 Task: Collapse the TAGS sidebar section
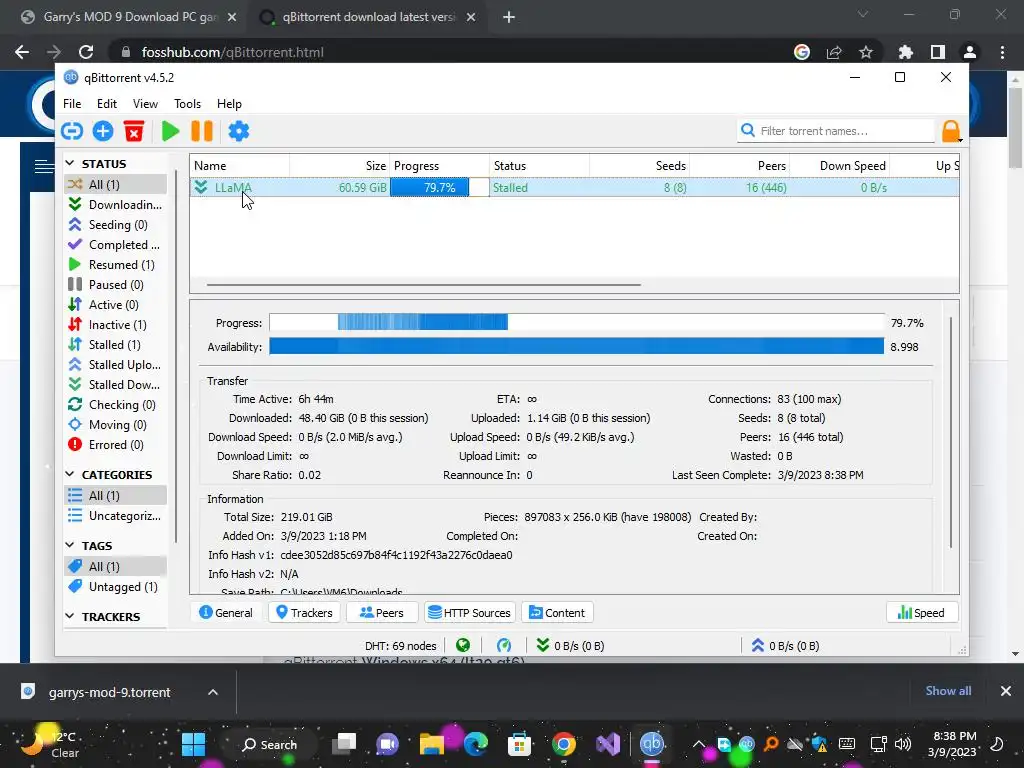point(71,545)
